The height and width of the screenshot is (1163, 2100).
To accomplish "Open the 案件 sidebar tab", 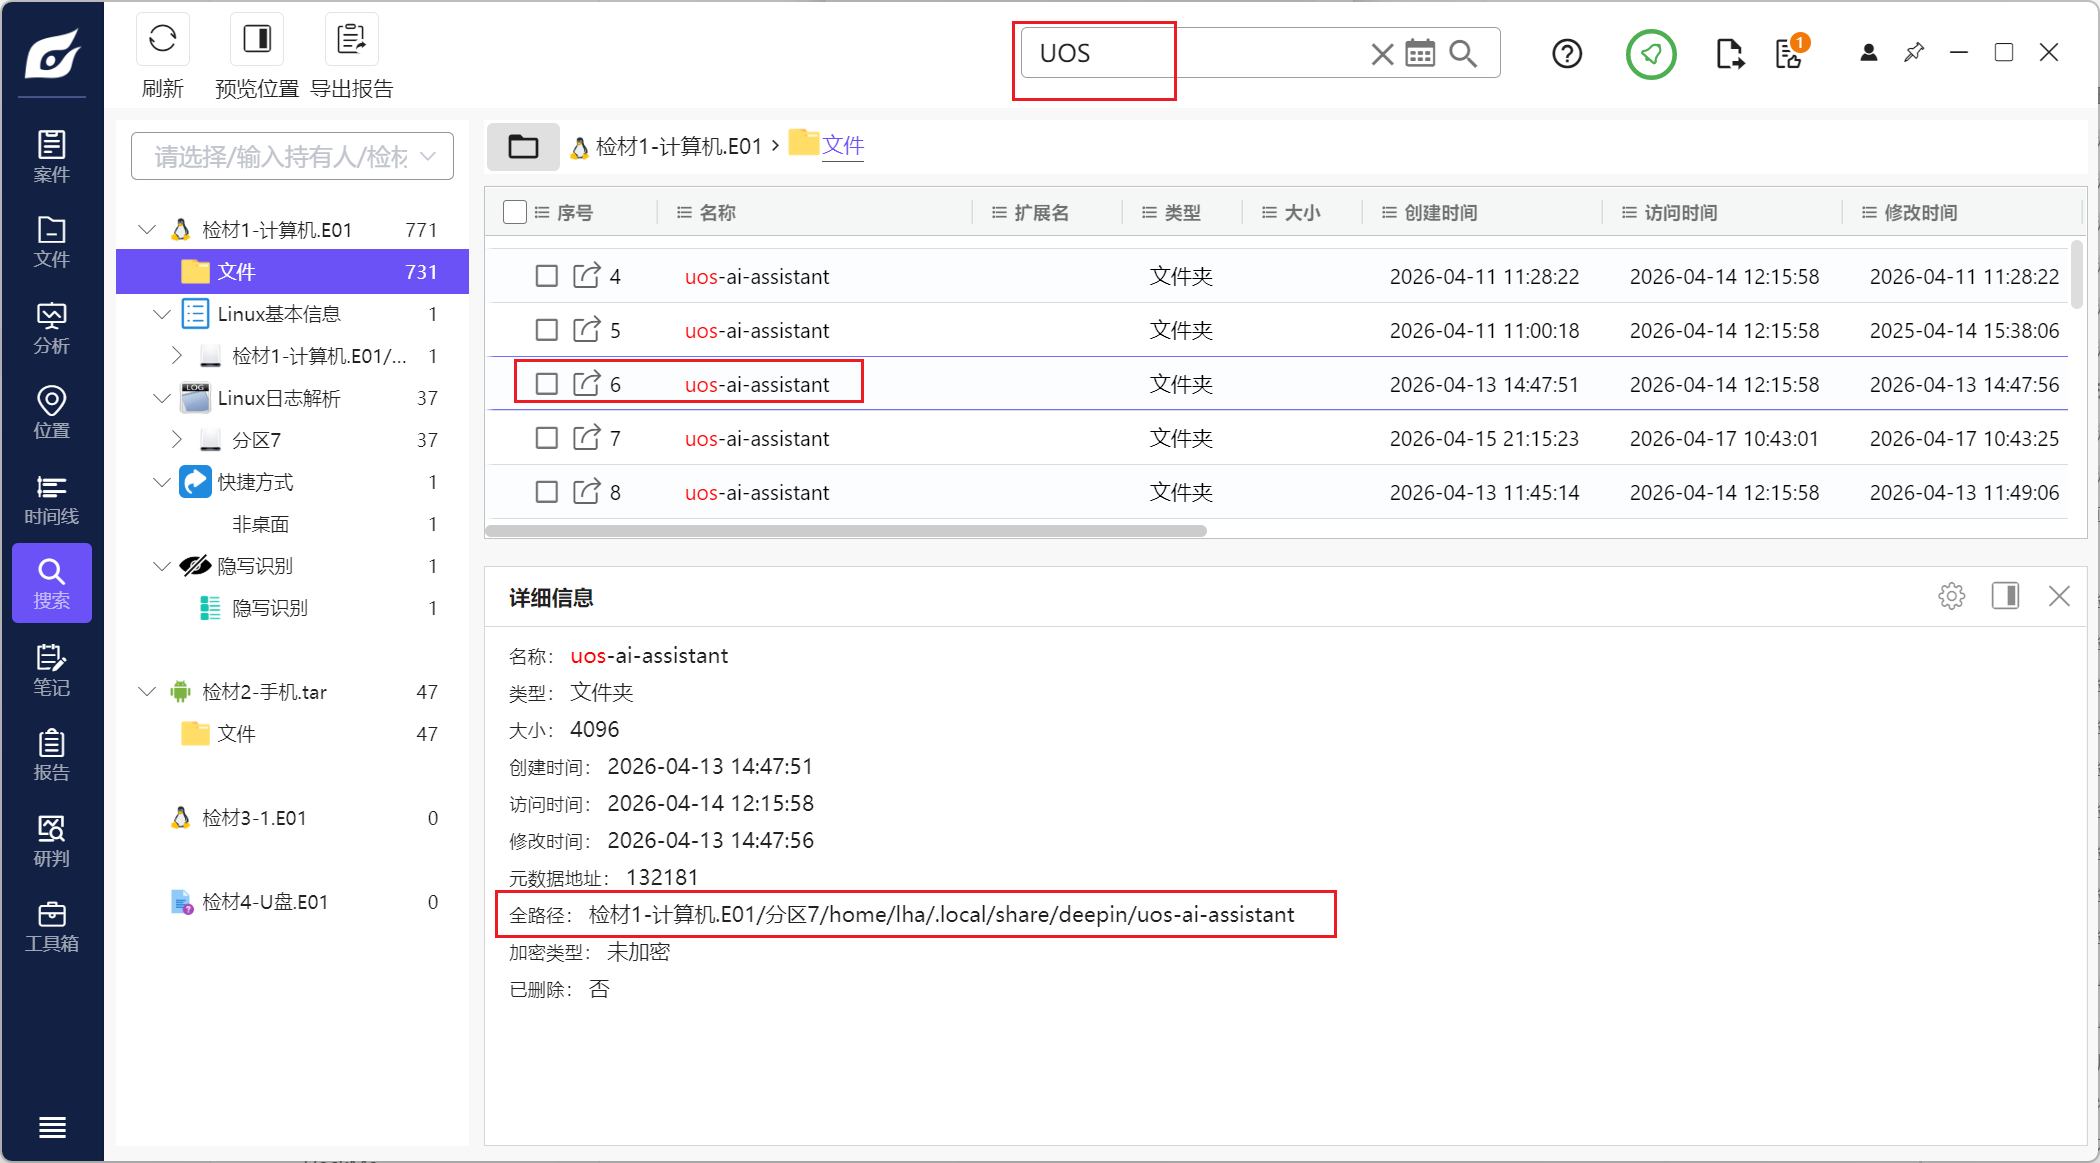I will [52, 156].
